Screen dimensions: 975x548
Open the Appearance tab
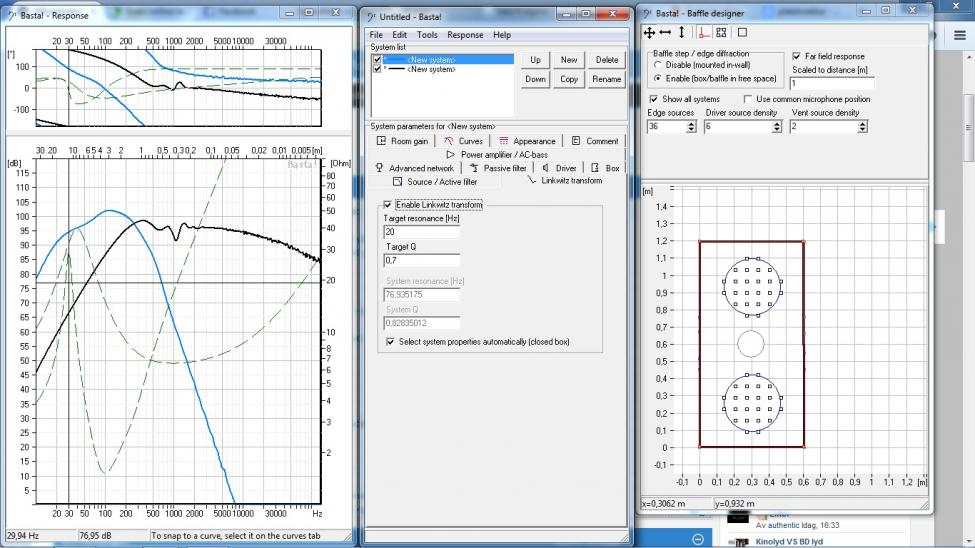[527, 141]
